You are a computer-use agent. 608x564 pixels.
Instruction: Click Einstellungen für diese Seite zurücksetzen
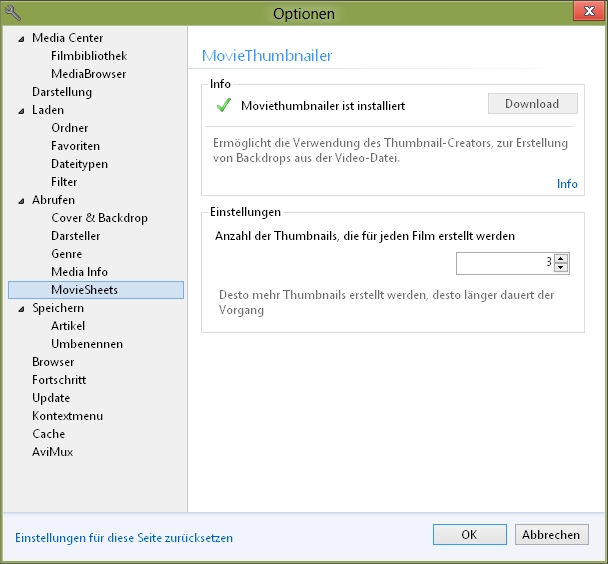tap(124, 538)
